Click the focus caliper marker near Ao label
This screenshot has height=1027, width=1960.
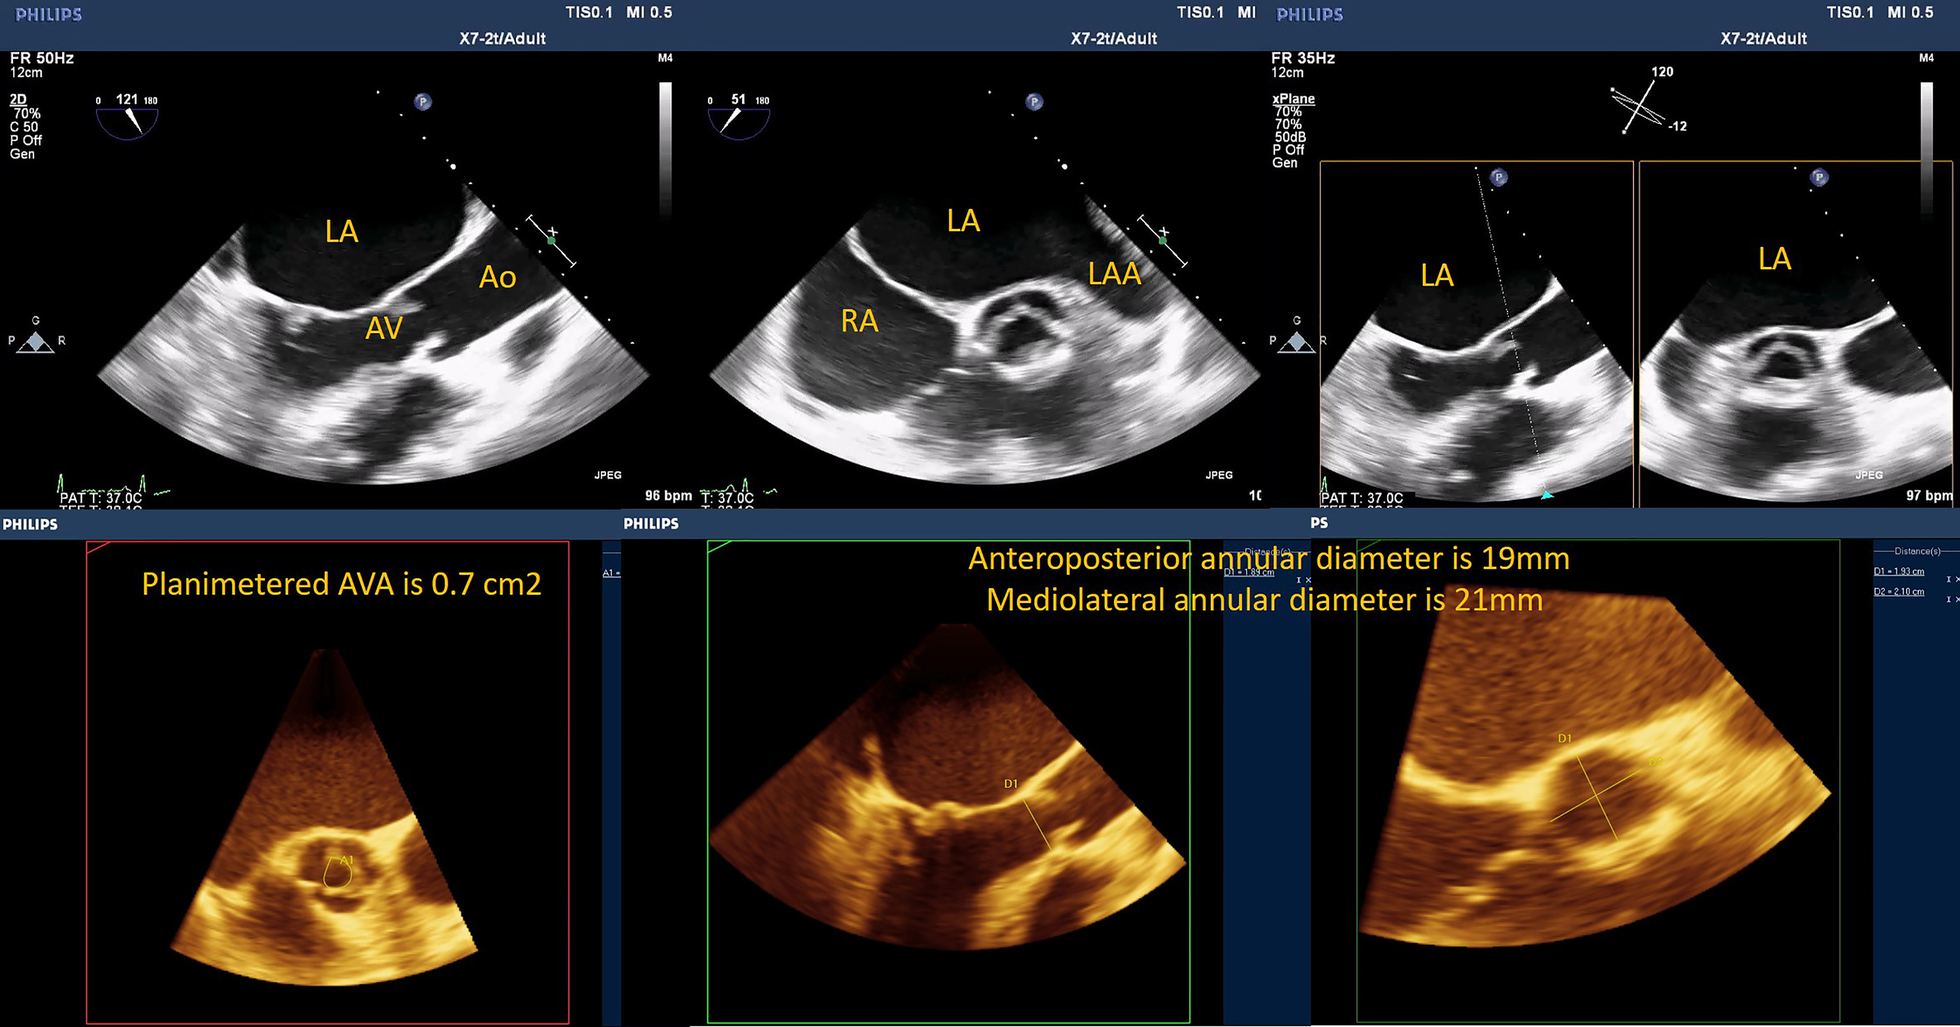coord(550,240)
